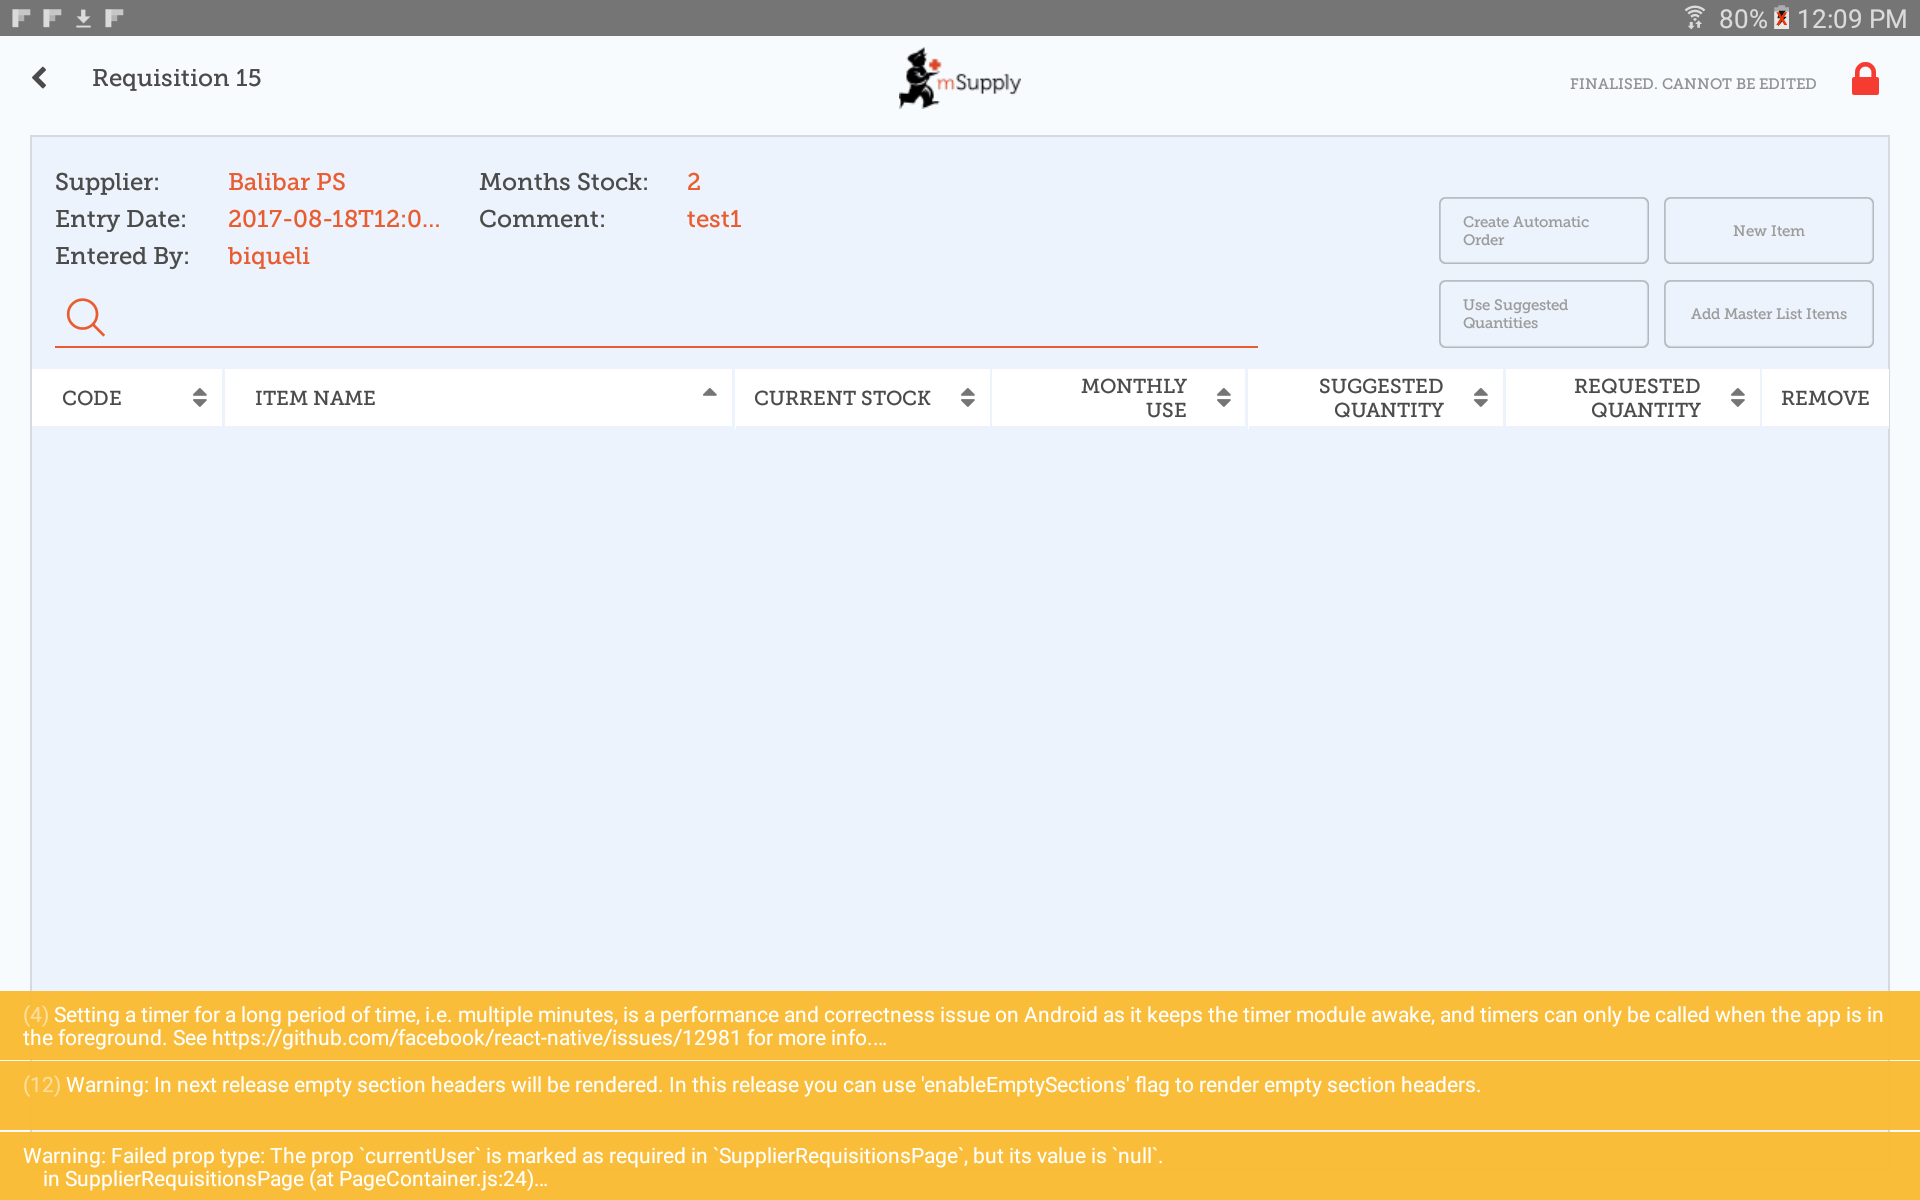The height and width of the screenshot is (1200, 1920).
Task: Sort by Item Name column arrow
Action: [x=709, y=394]
